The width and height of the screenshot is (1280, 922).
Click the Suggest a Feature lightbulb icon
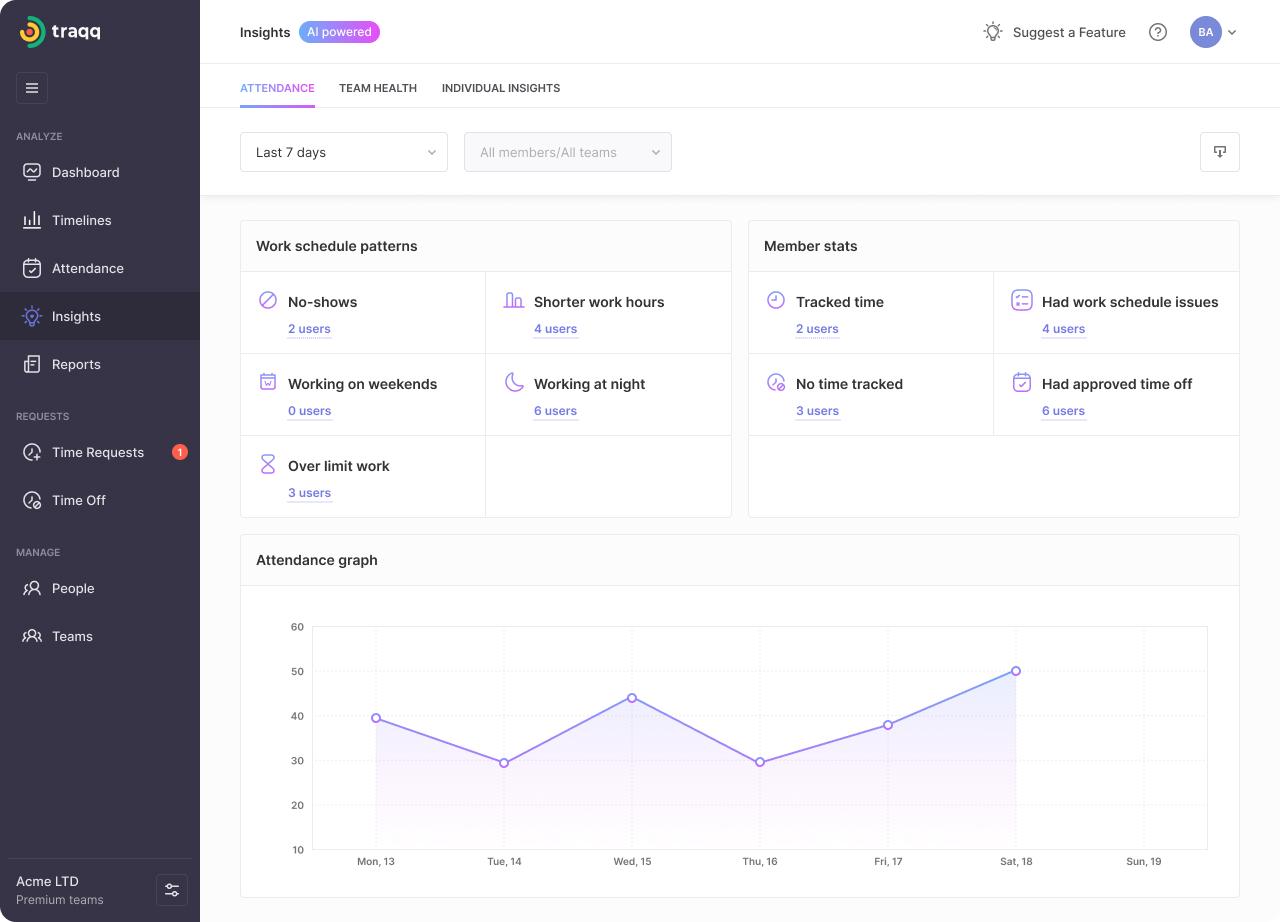(992, 32)
